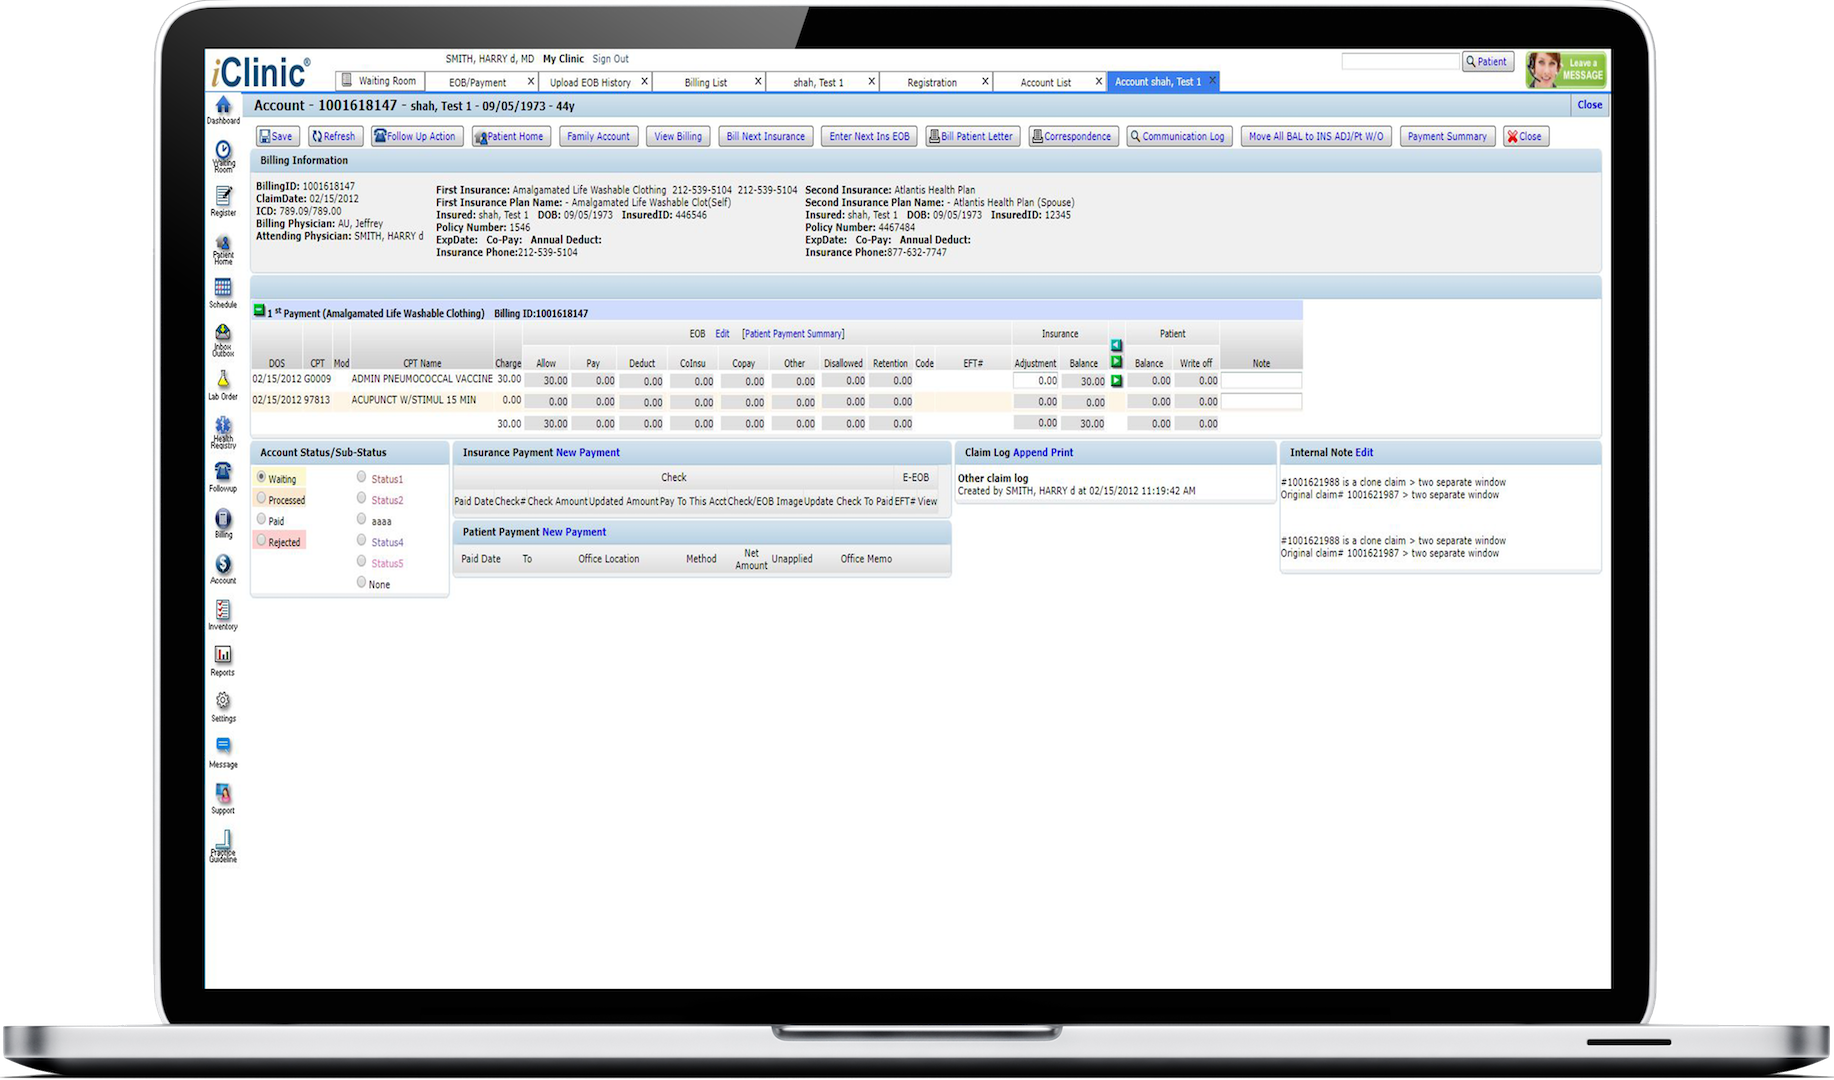Click the Bill Next Insurance button
This screenshot has height=1080, width=1834.
[x=765, y=136]
